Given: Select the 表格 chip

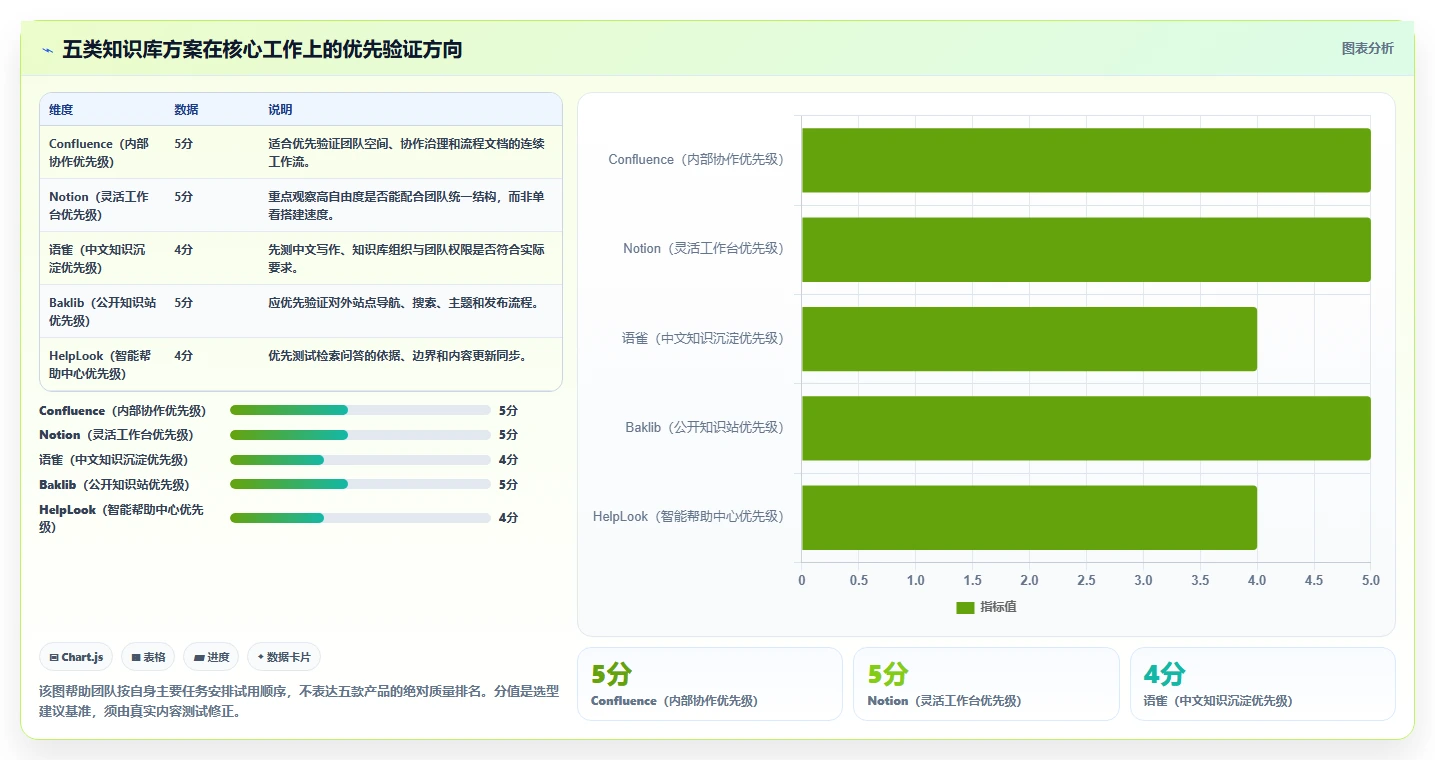Looking at the screenshot, I should tap(148, 657).
